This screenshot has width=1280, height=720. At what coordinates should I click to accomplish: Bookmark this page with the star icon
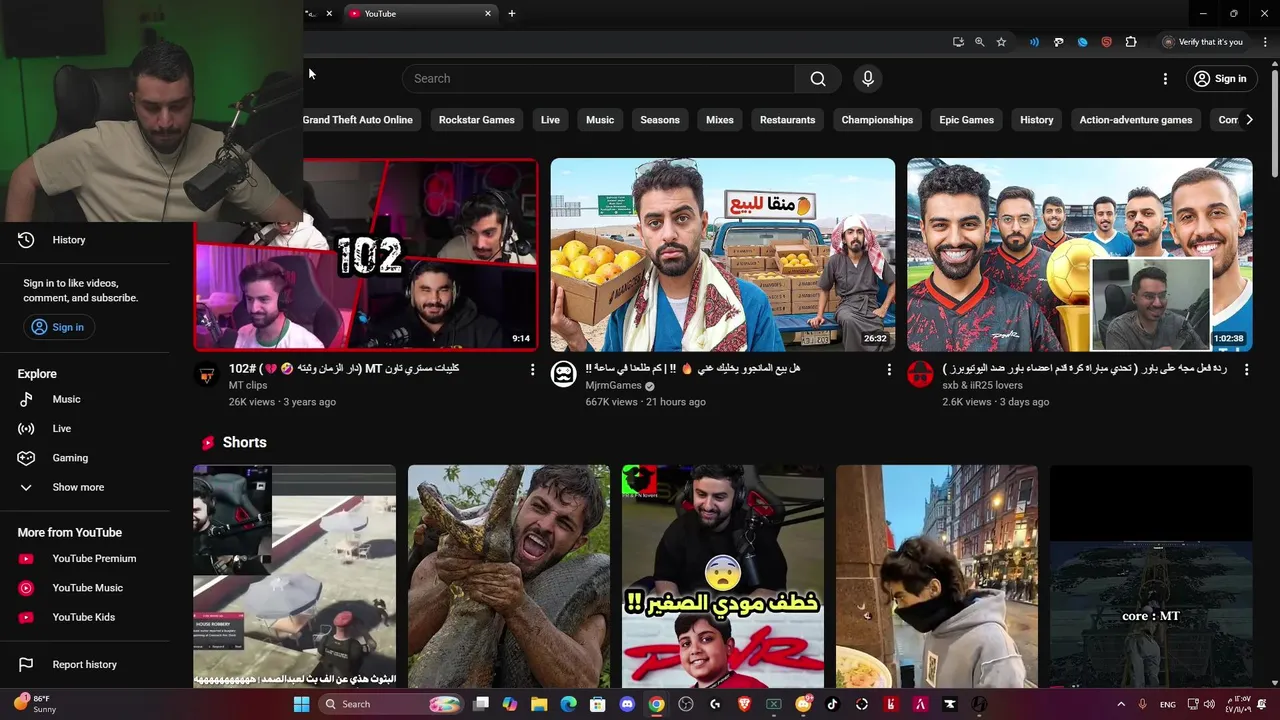tap(1001, 42)
